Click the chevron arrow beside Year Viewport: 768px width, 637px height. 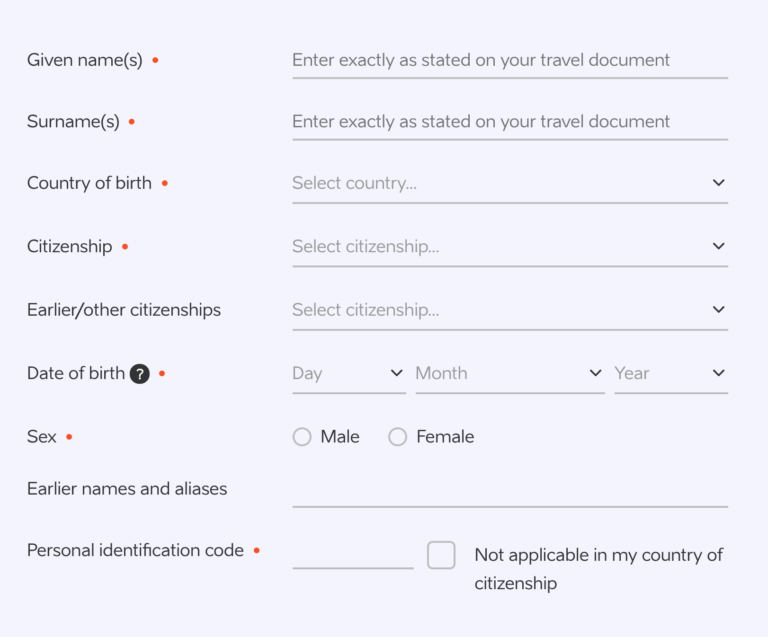point(718,373)
